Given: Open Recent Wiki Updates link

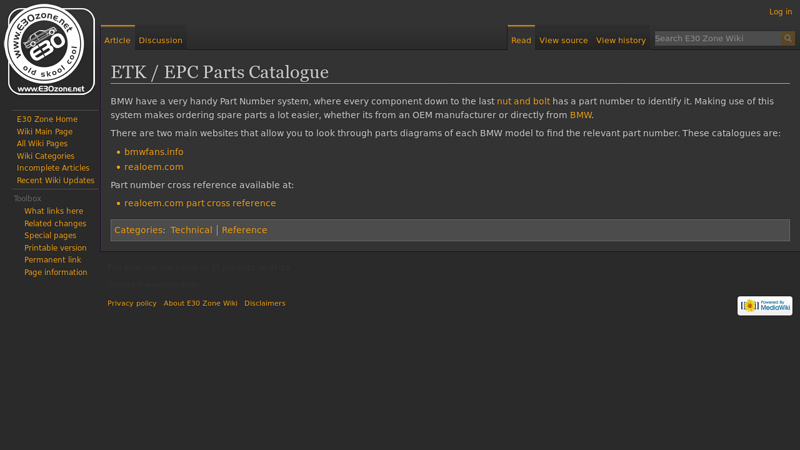Looking at the screenshot, I should coord(55,180).
